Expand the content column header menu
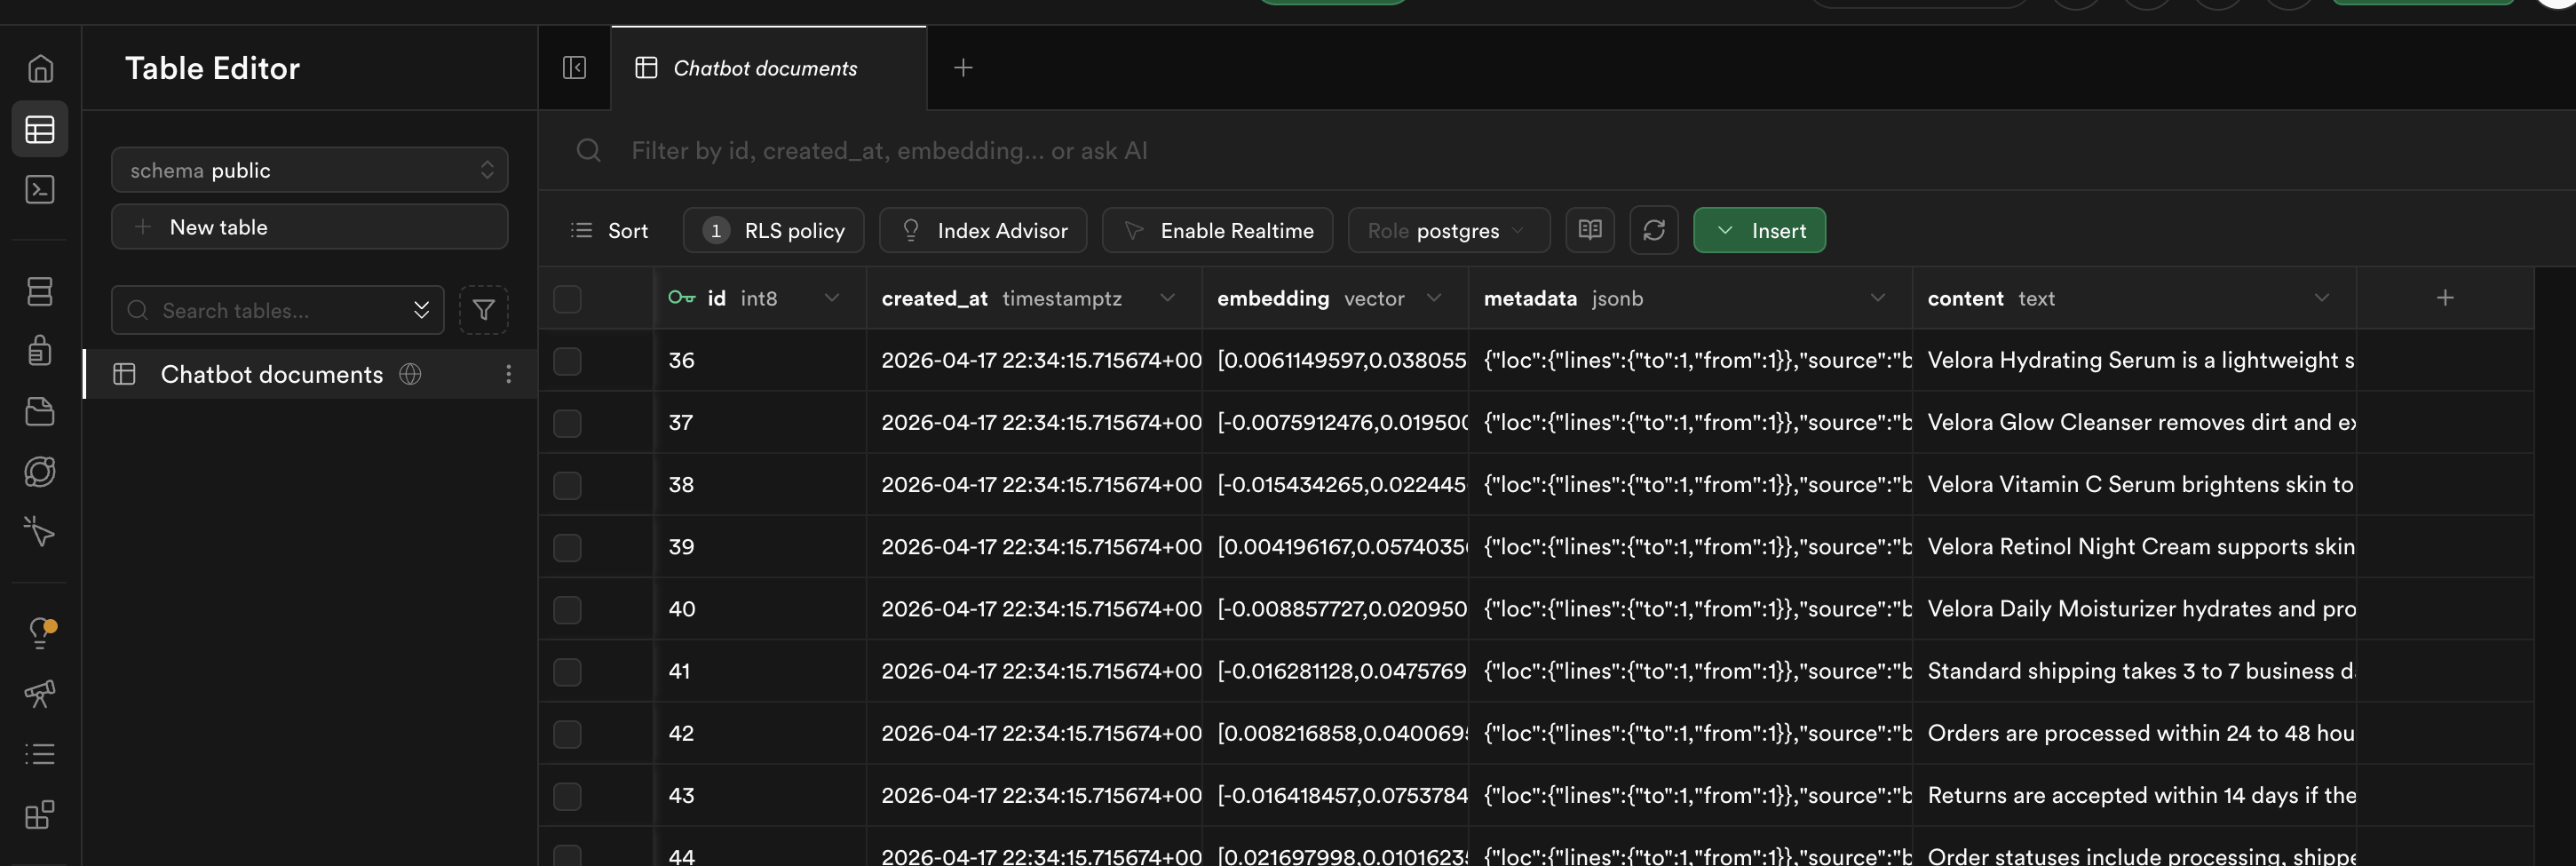 point(2322,298)
